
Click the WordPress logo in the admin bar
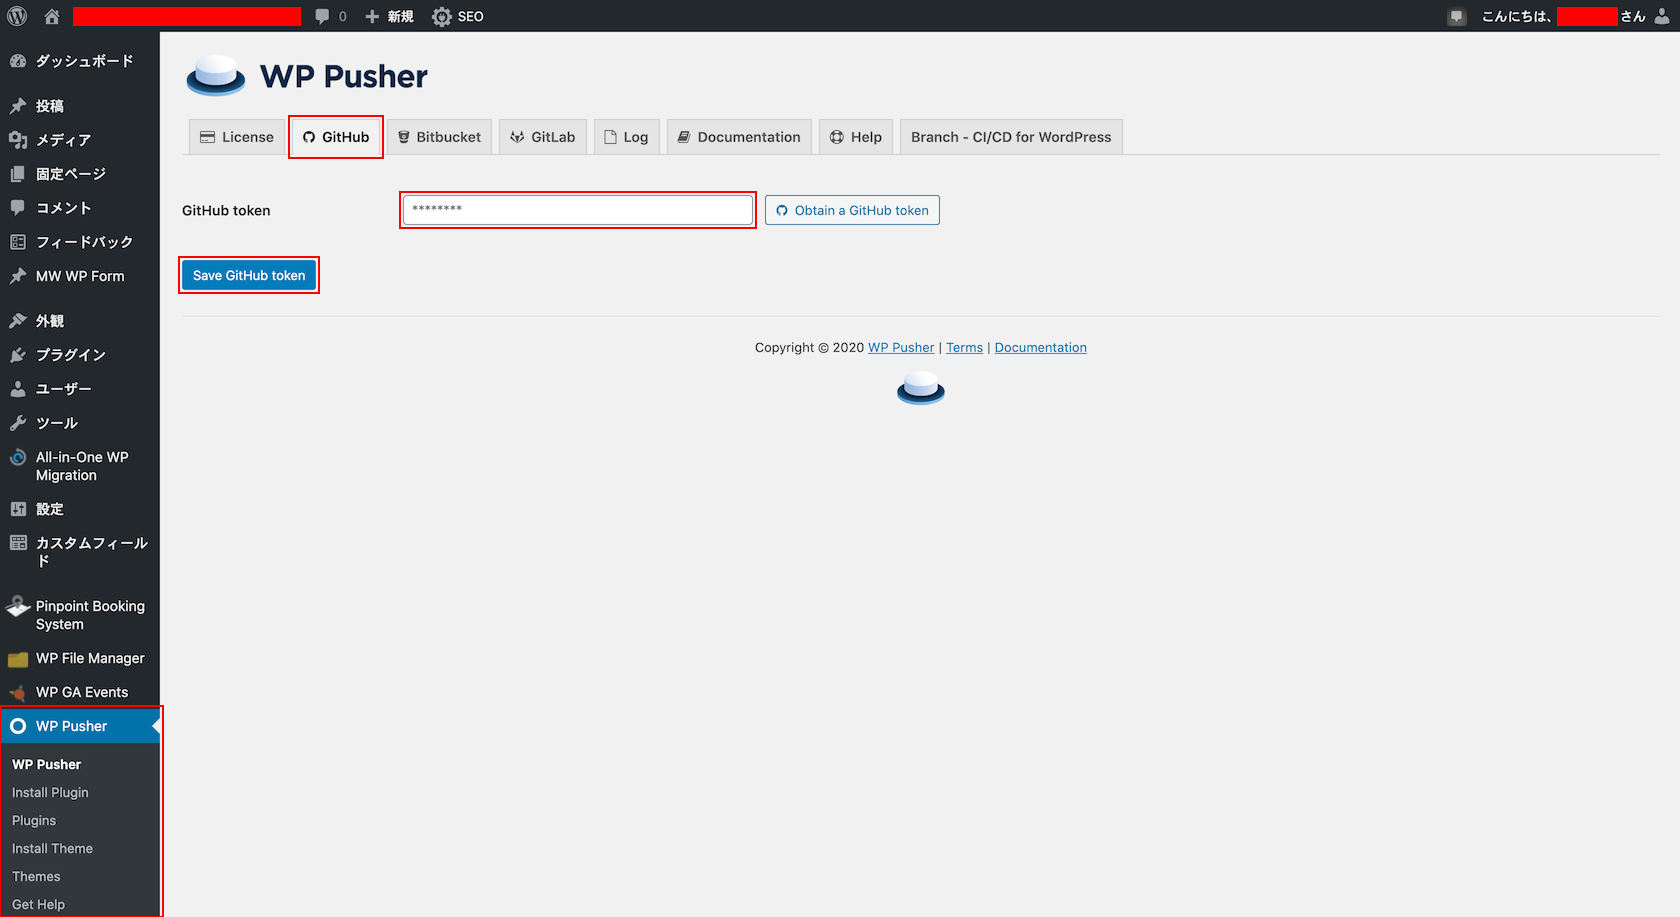tap(16, 16)
